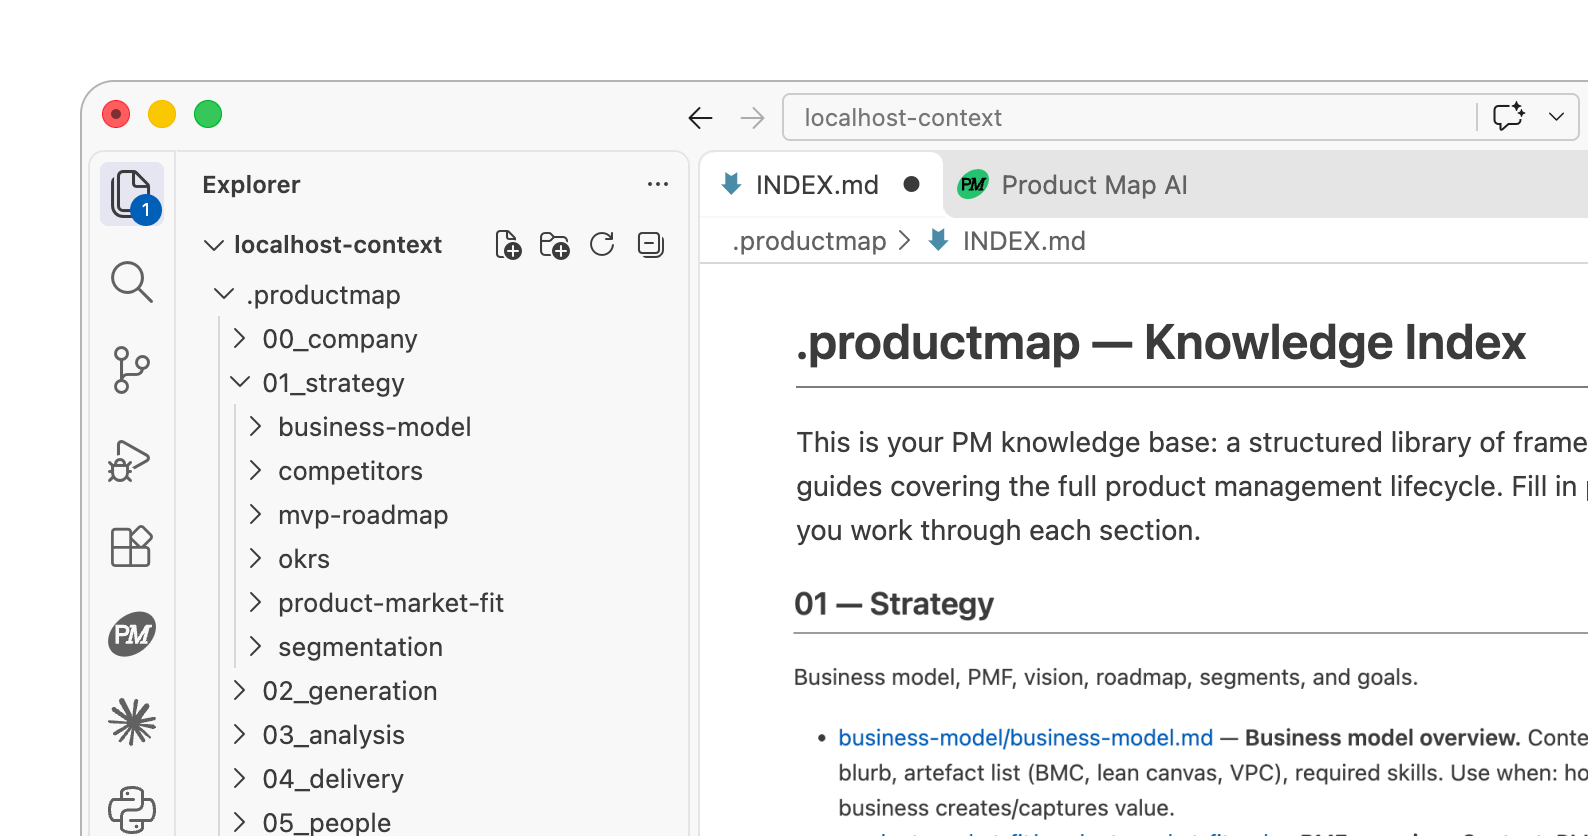Expand the 00_company folder

click(x=239, y=338)
